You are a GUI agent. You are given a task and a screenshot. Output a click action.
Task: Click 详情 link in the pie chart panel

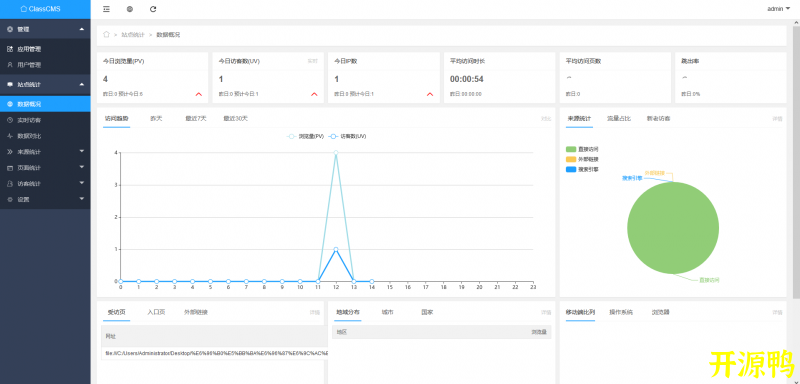[x=777, y=119]
